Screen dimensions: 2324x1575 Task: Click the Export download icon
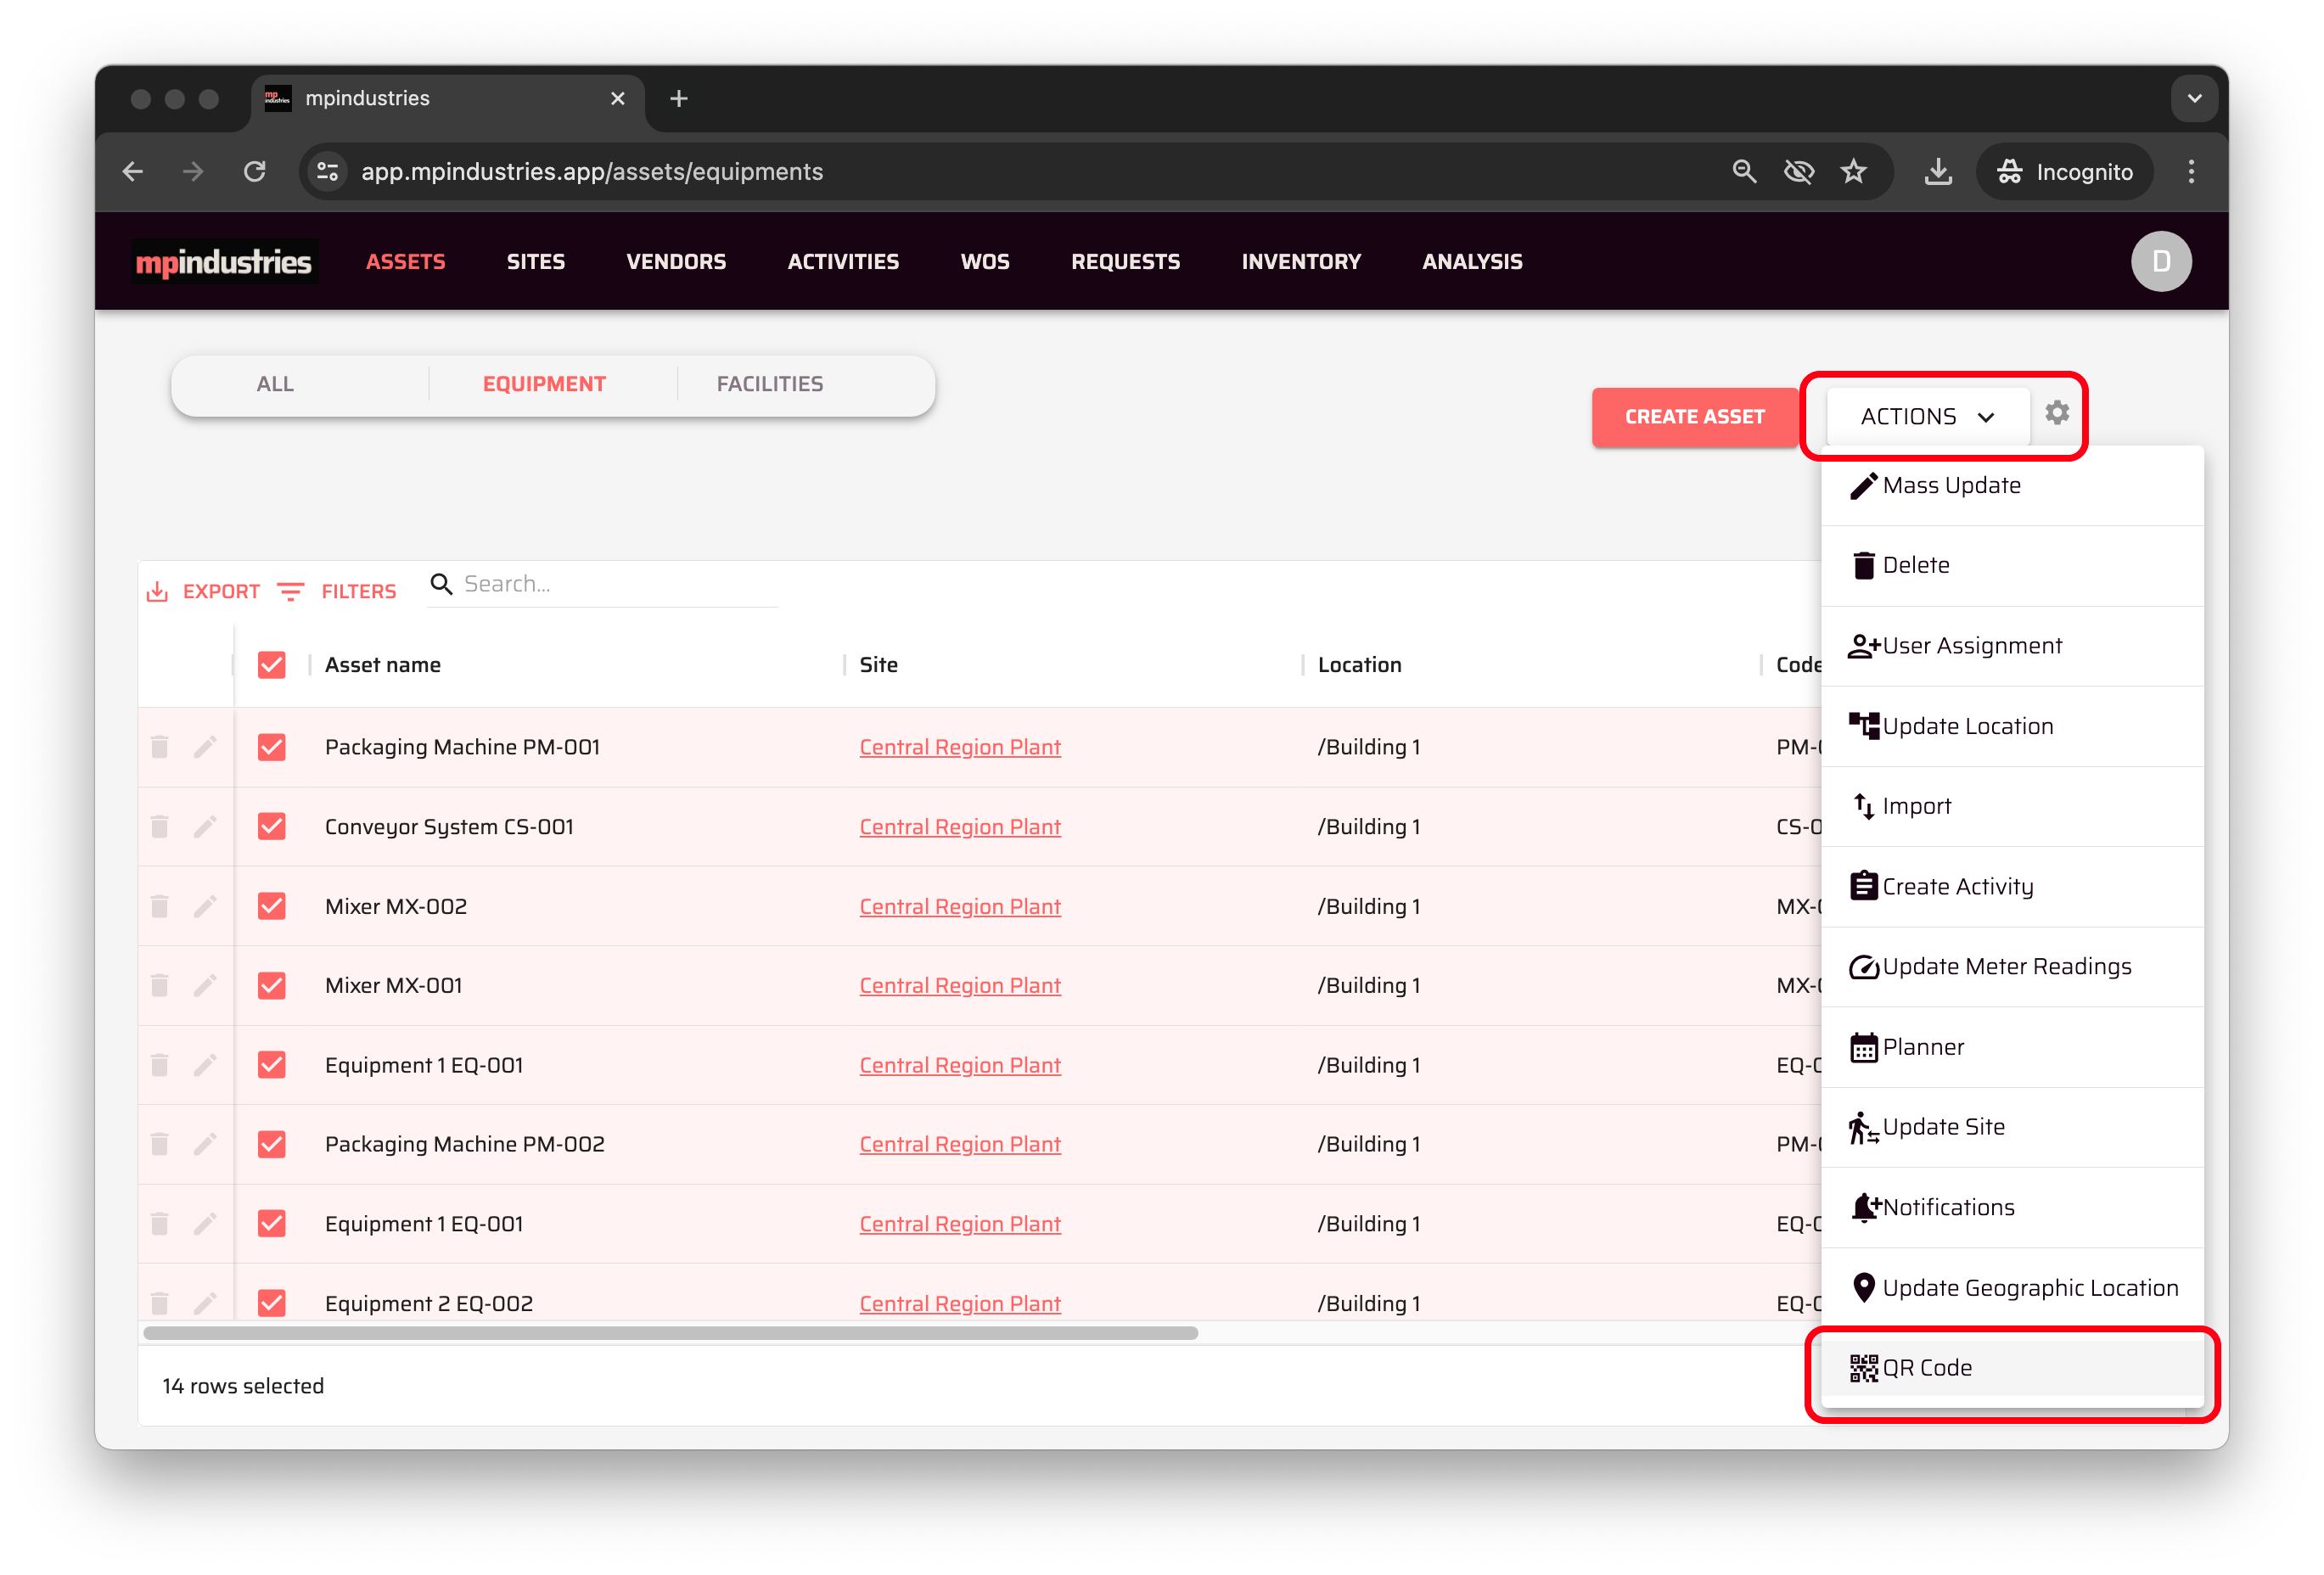[x=157, y=592]
